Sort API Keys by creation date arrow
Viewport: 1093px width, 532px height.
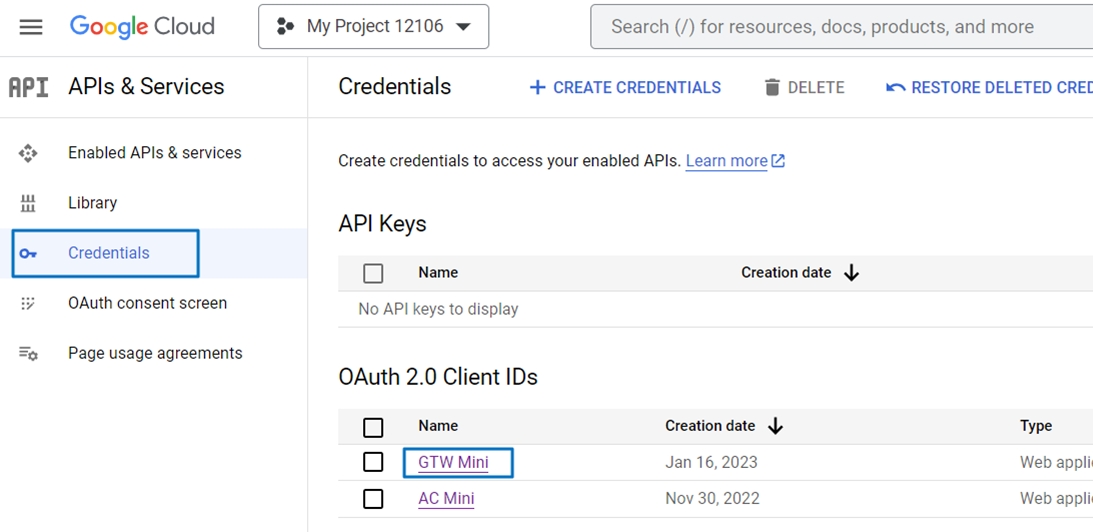(852, 272)
